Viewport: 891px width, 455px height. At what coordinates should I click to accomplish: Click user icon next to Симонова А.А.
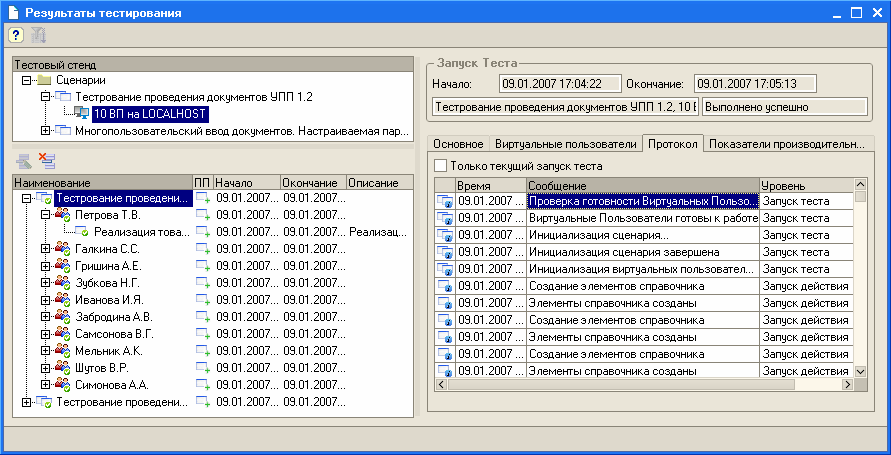63,385
